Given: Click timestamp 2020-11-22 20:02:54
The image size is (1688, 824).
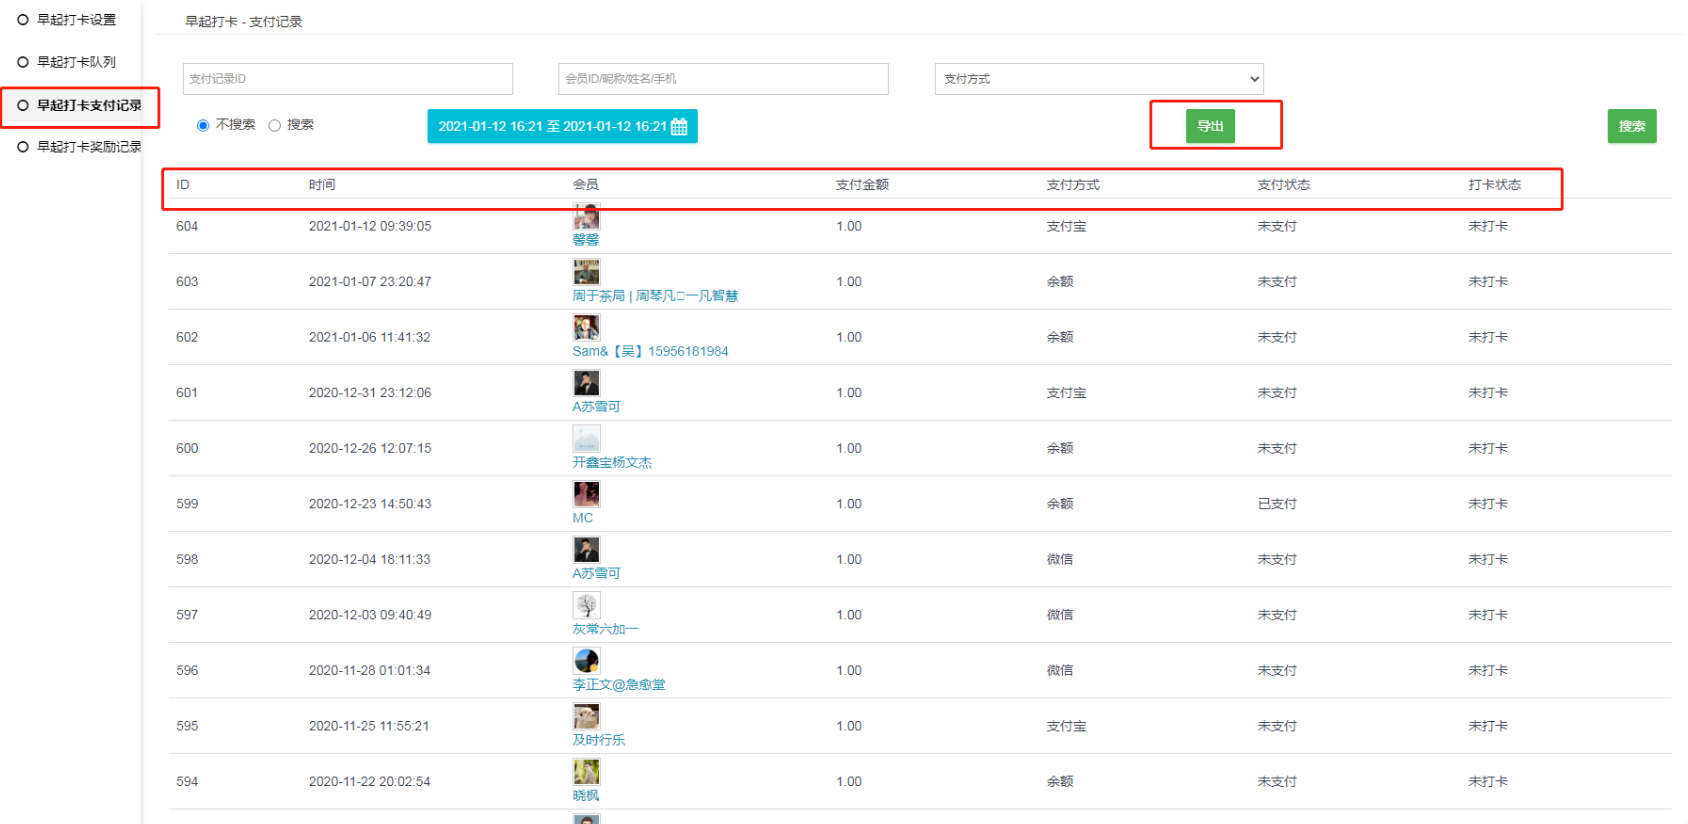Looking at the screenshot, I should (x=370, y=782).
